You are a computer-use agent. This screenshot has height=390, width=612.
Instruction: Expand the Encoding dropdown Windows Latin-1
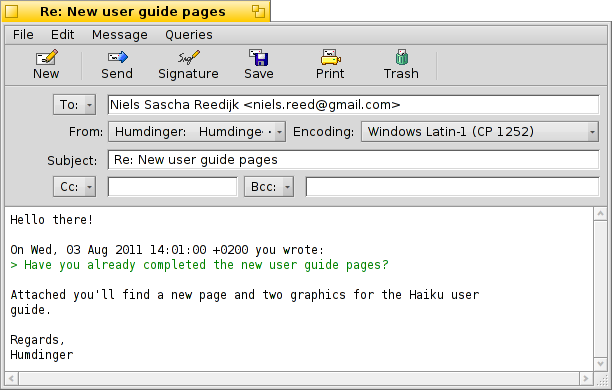point(480,132)
